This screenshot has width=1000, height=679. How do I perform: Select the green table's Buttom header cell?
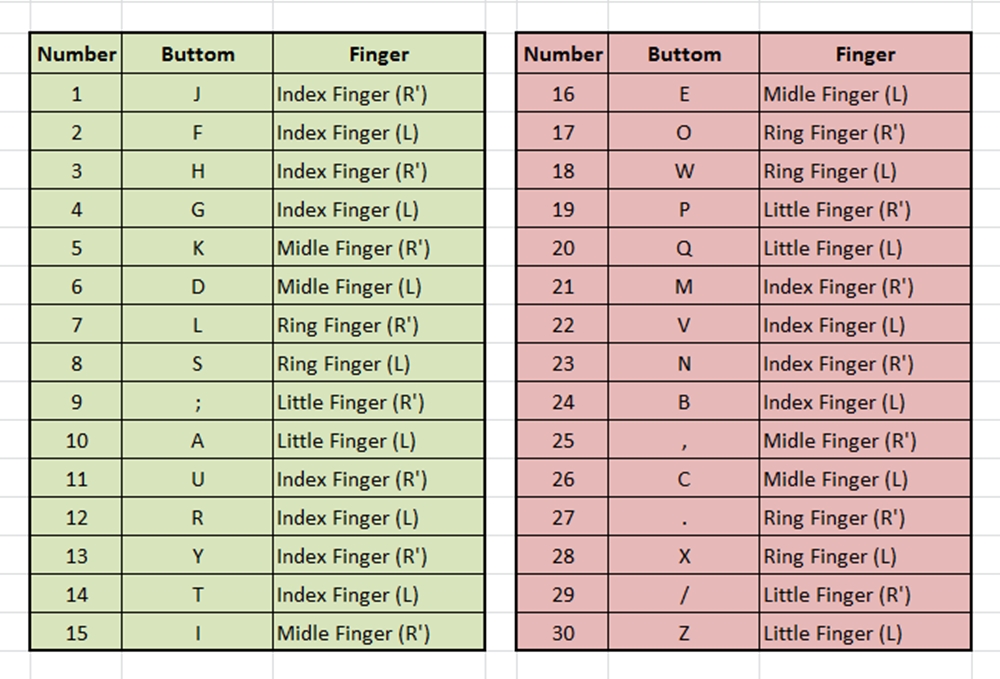197,54
